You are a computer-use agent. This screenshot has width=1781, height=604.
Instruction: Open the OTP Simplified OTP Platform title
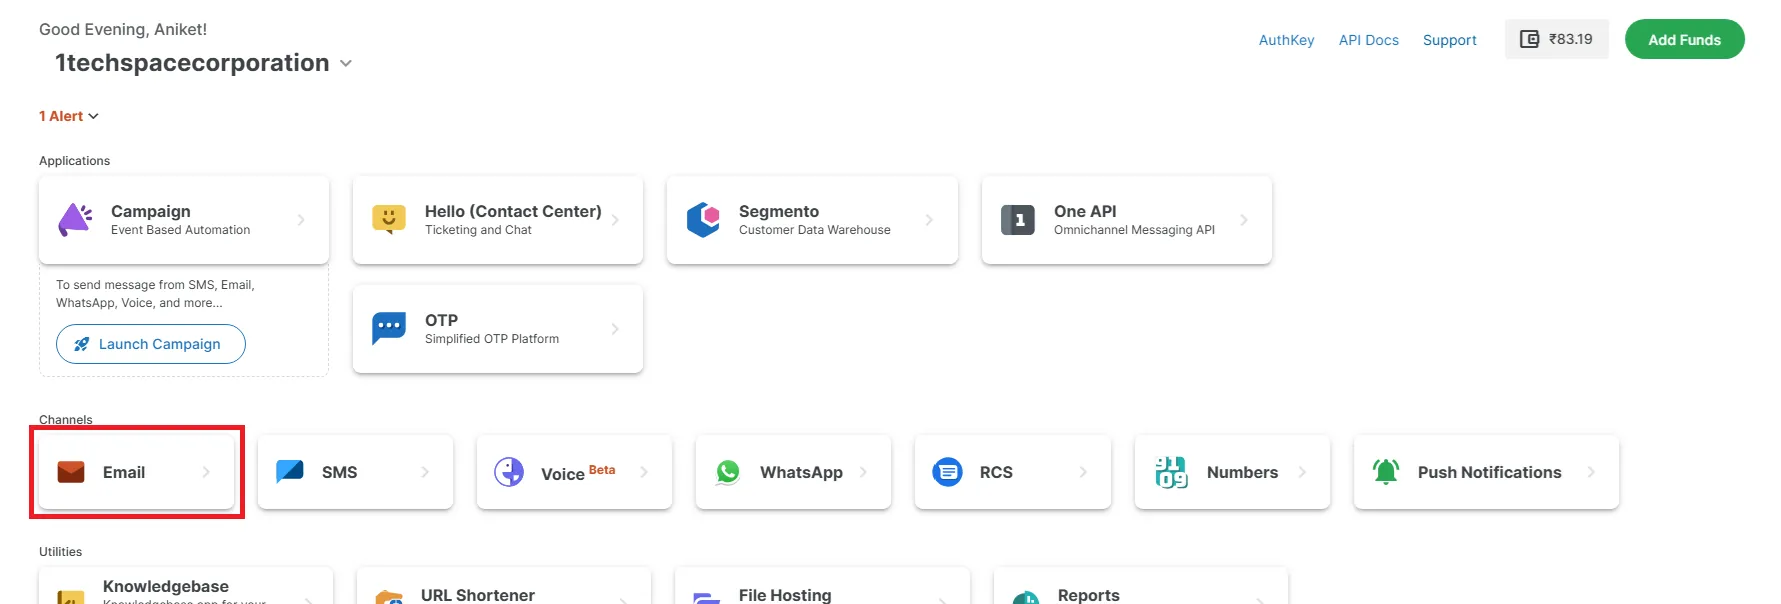coord(441,320)
